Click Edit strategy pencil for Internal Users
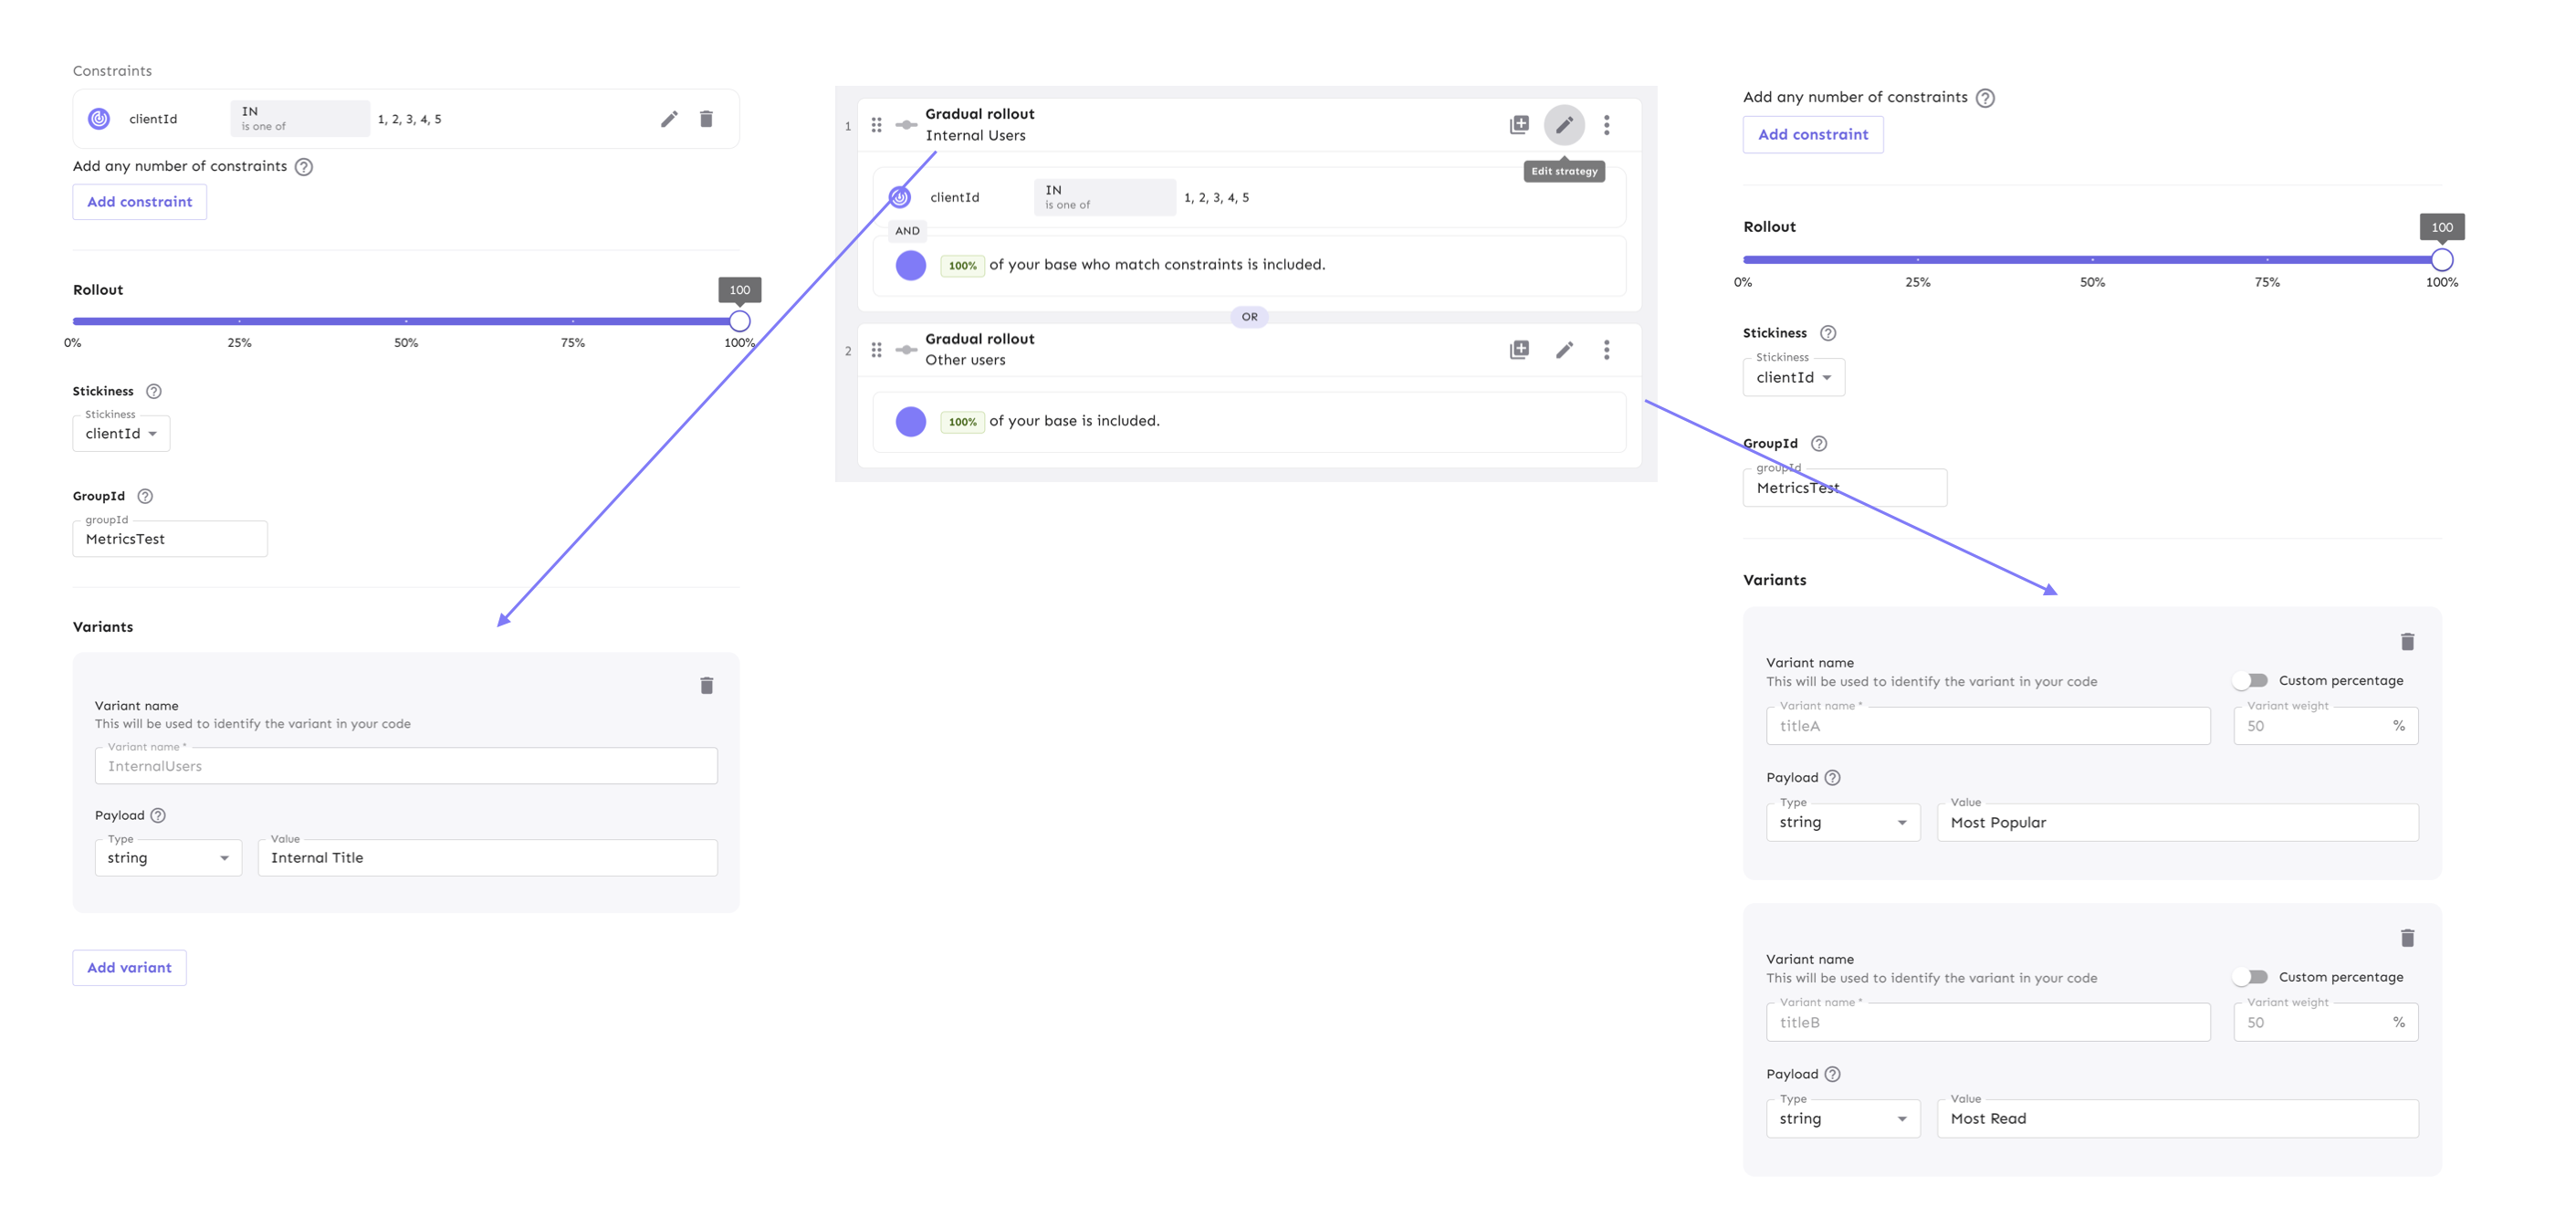Screen dimensions: 2576x1218 1564,125
